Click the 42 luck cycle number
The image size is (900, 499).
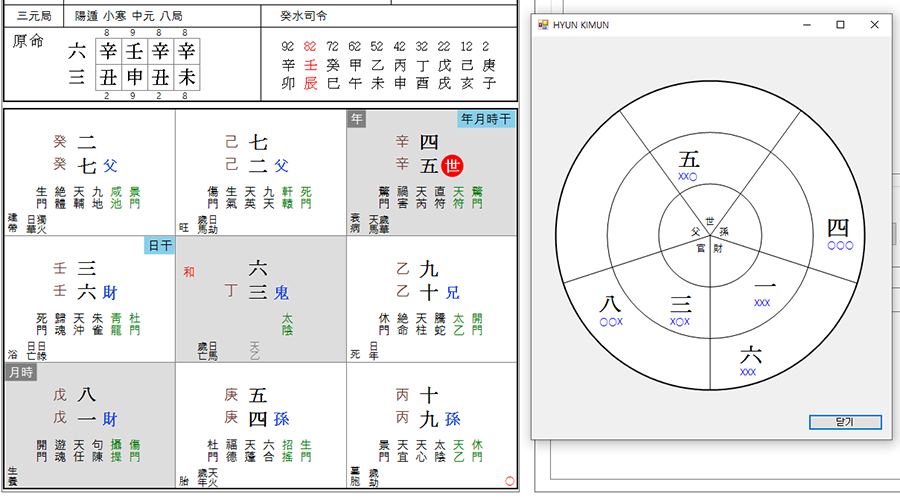(399, 47)
